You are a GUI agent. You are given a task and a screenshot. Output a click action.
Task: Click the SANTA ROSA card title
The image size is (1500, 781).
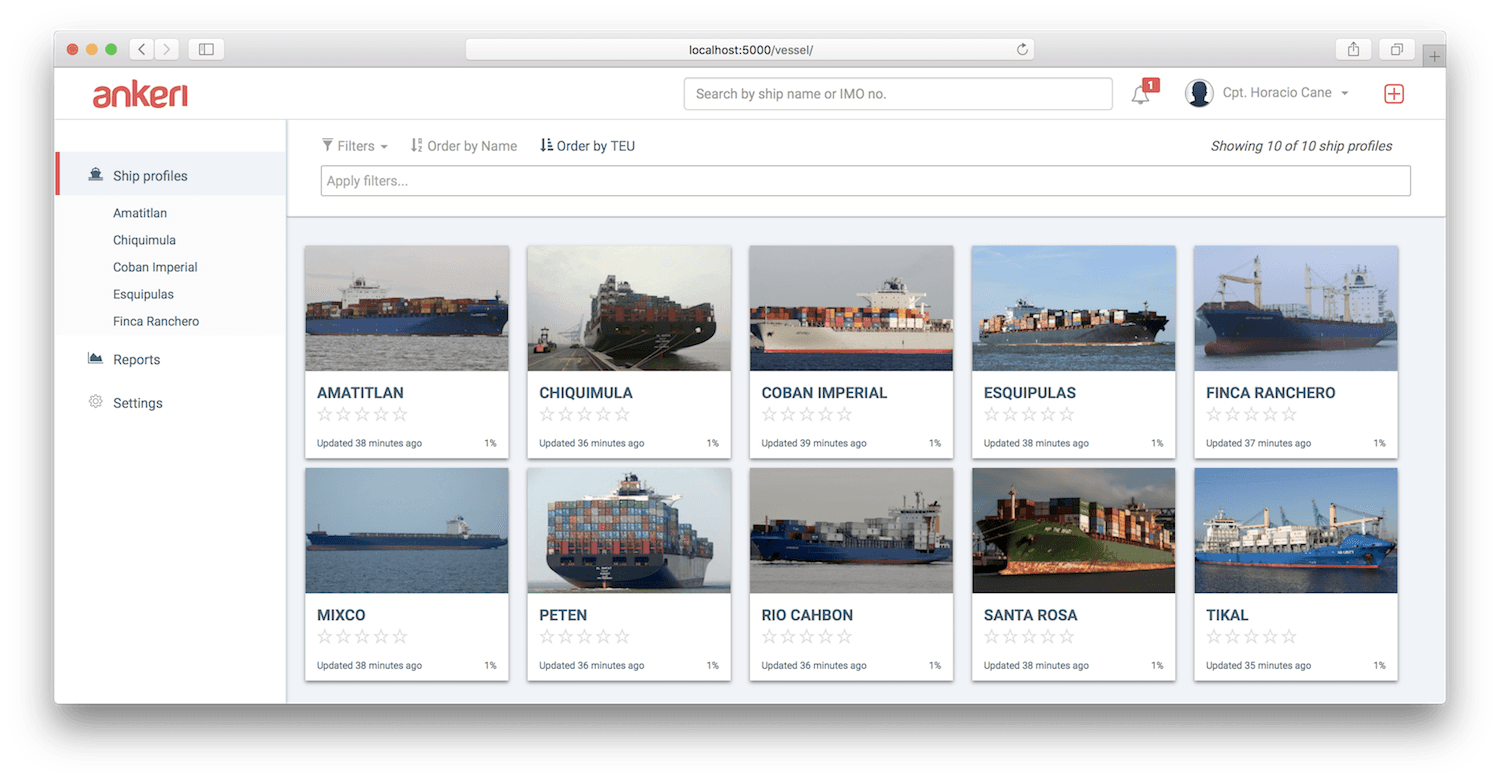[x=1031, y=615]
